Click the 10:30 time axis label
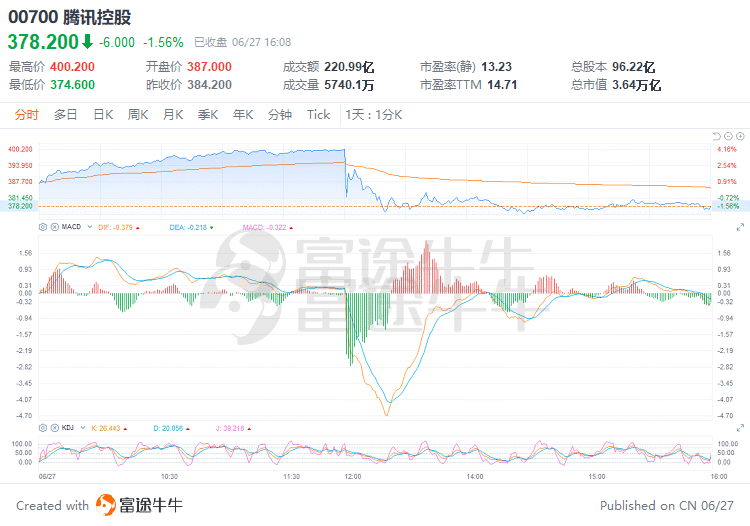The width and height of the screenshot is (750, 526). pos(169,477)
